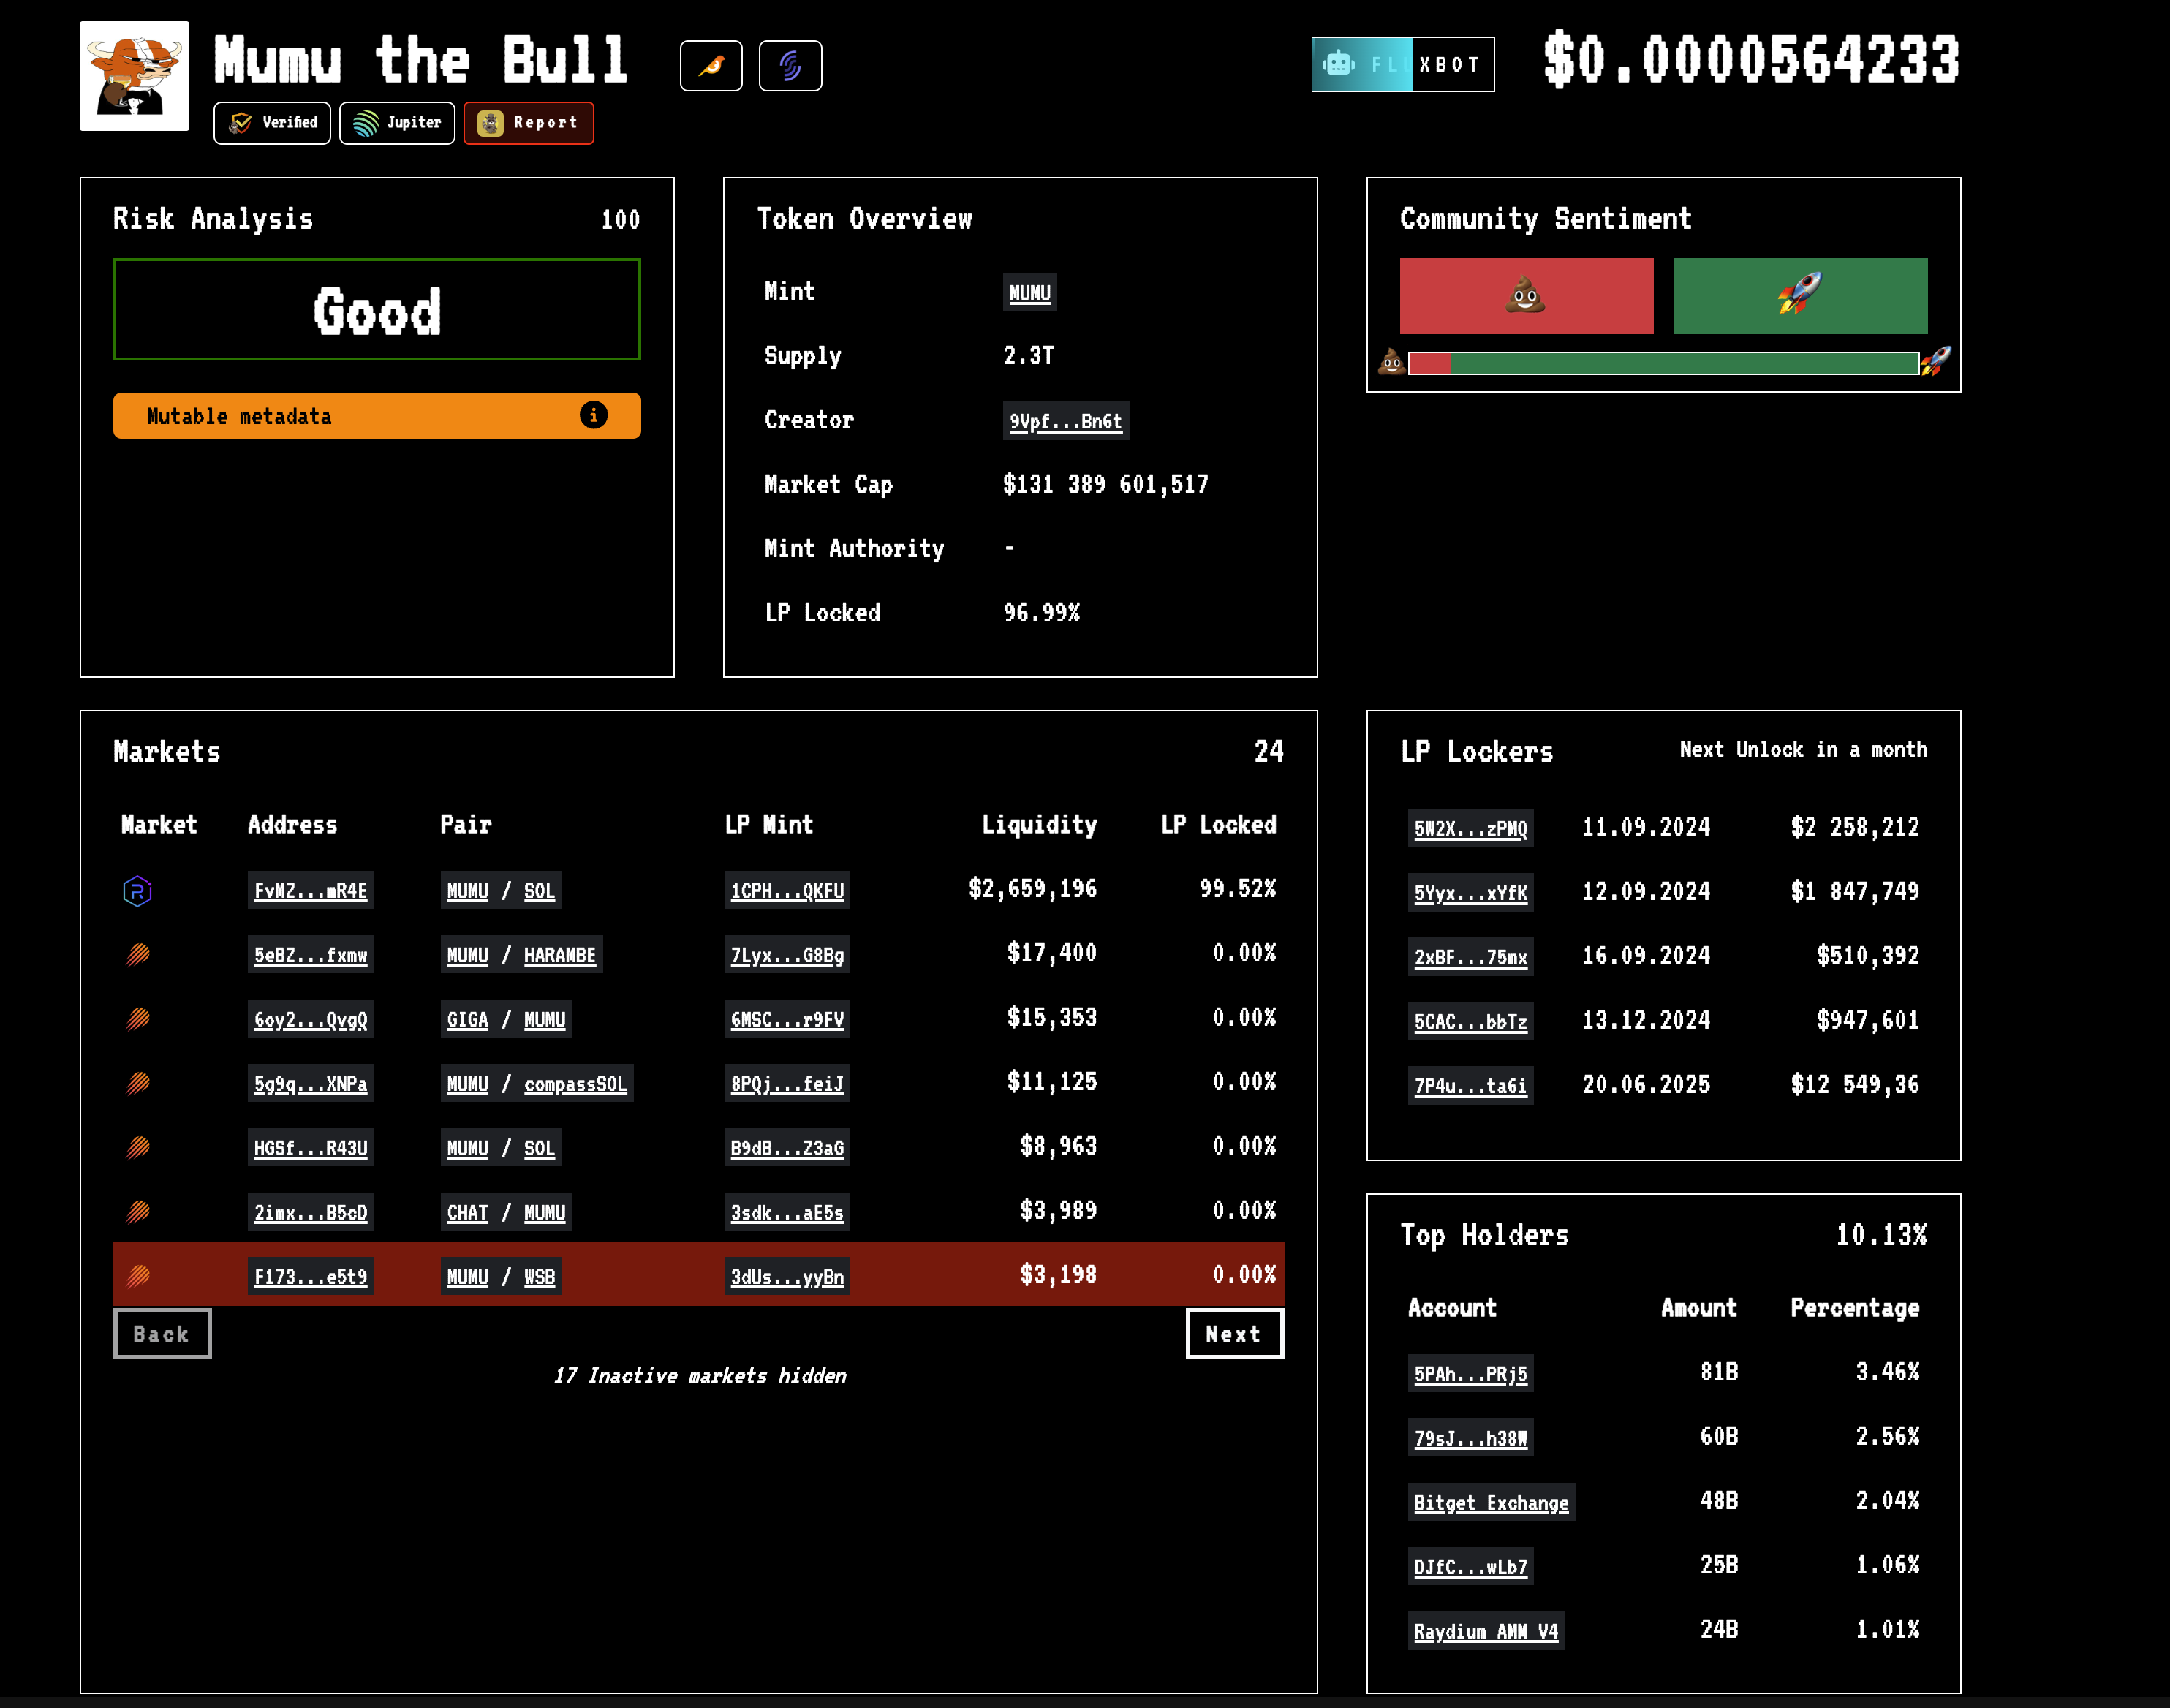Open the Raydium AMM V4 holder link
Screen dimensions: 2170x1708
tap(1486, 1631)
